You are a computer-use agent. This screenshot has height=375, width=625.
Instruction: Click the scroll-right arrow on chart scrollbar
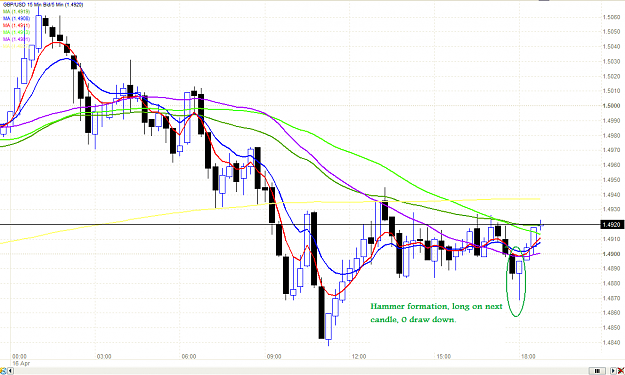(613, 371)
